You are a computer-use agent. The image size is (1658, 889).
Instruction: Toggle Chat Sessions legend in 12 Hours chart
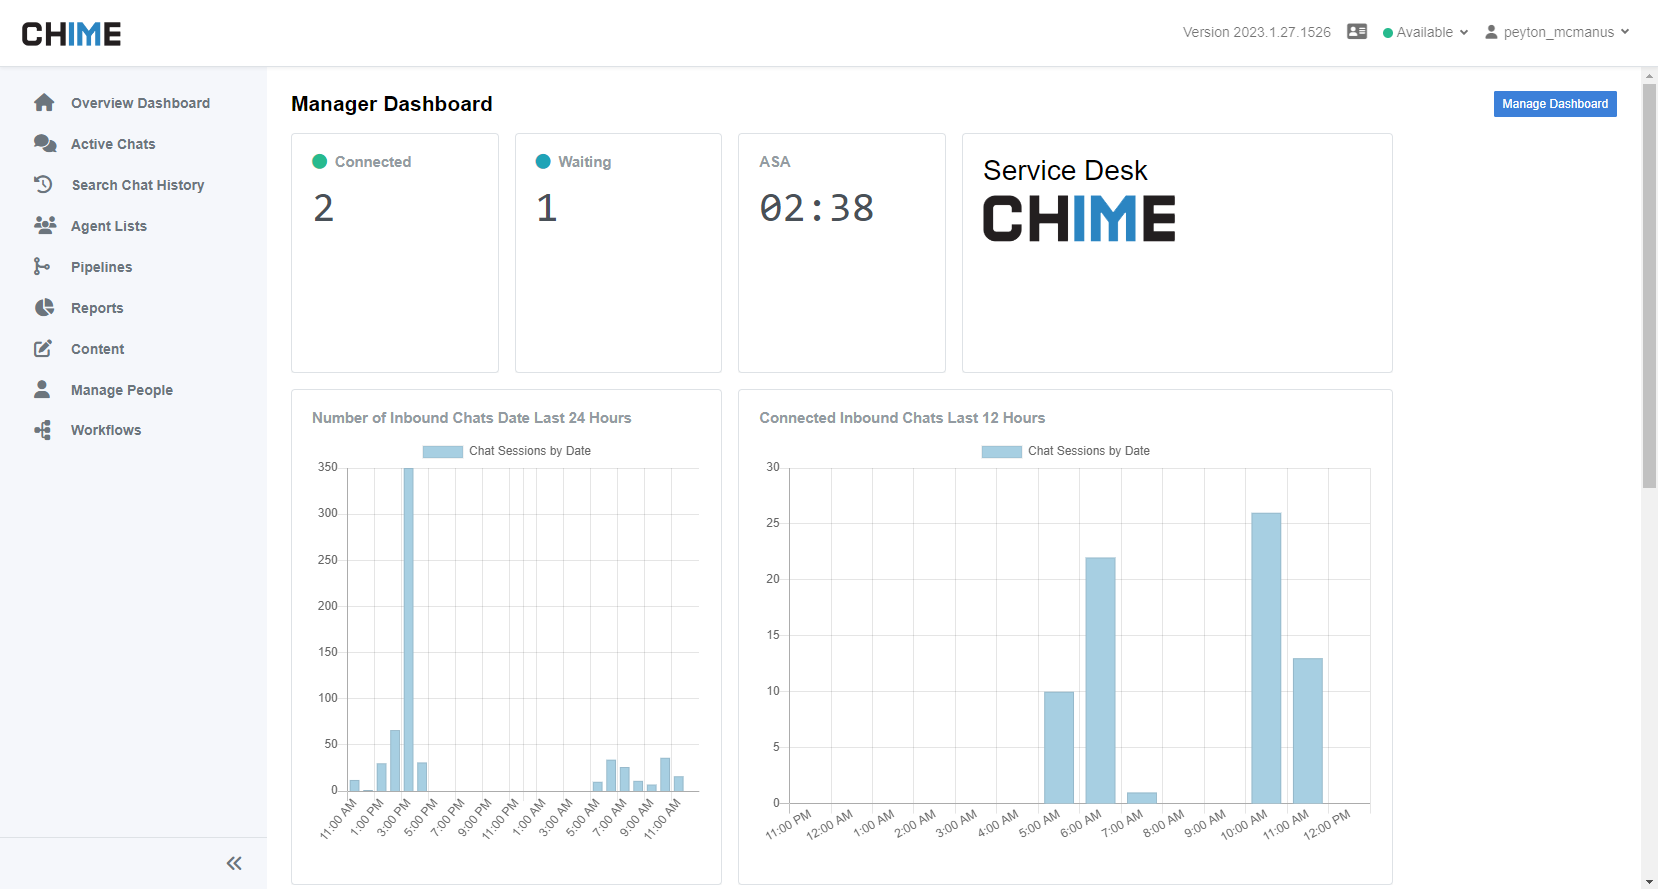1066,451
